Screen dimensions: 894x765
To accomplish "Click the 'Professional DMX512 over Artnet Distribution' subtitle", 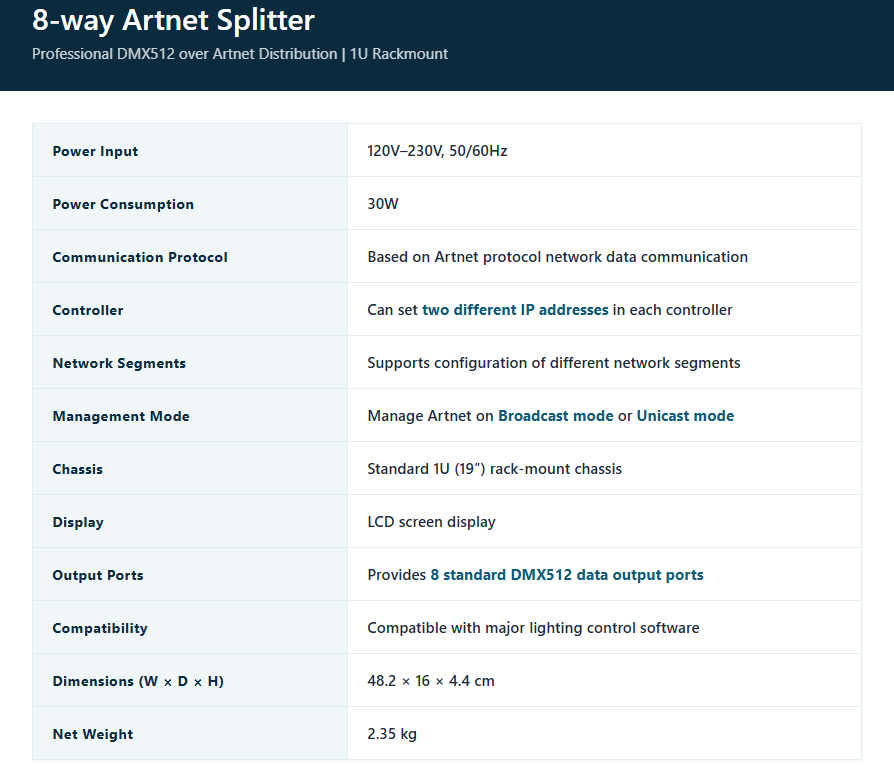I will pos(185,54).
